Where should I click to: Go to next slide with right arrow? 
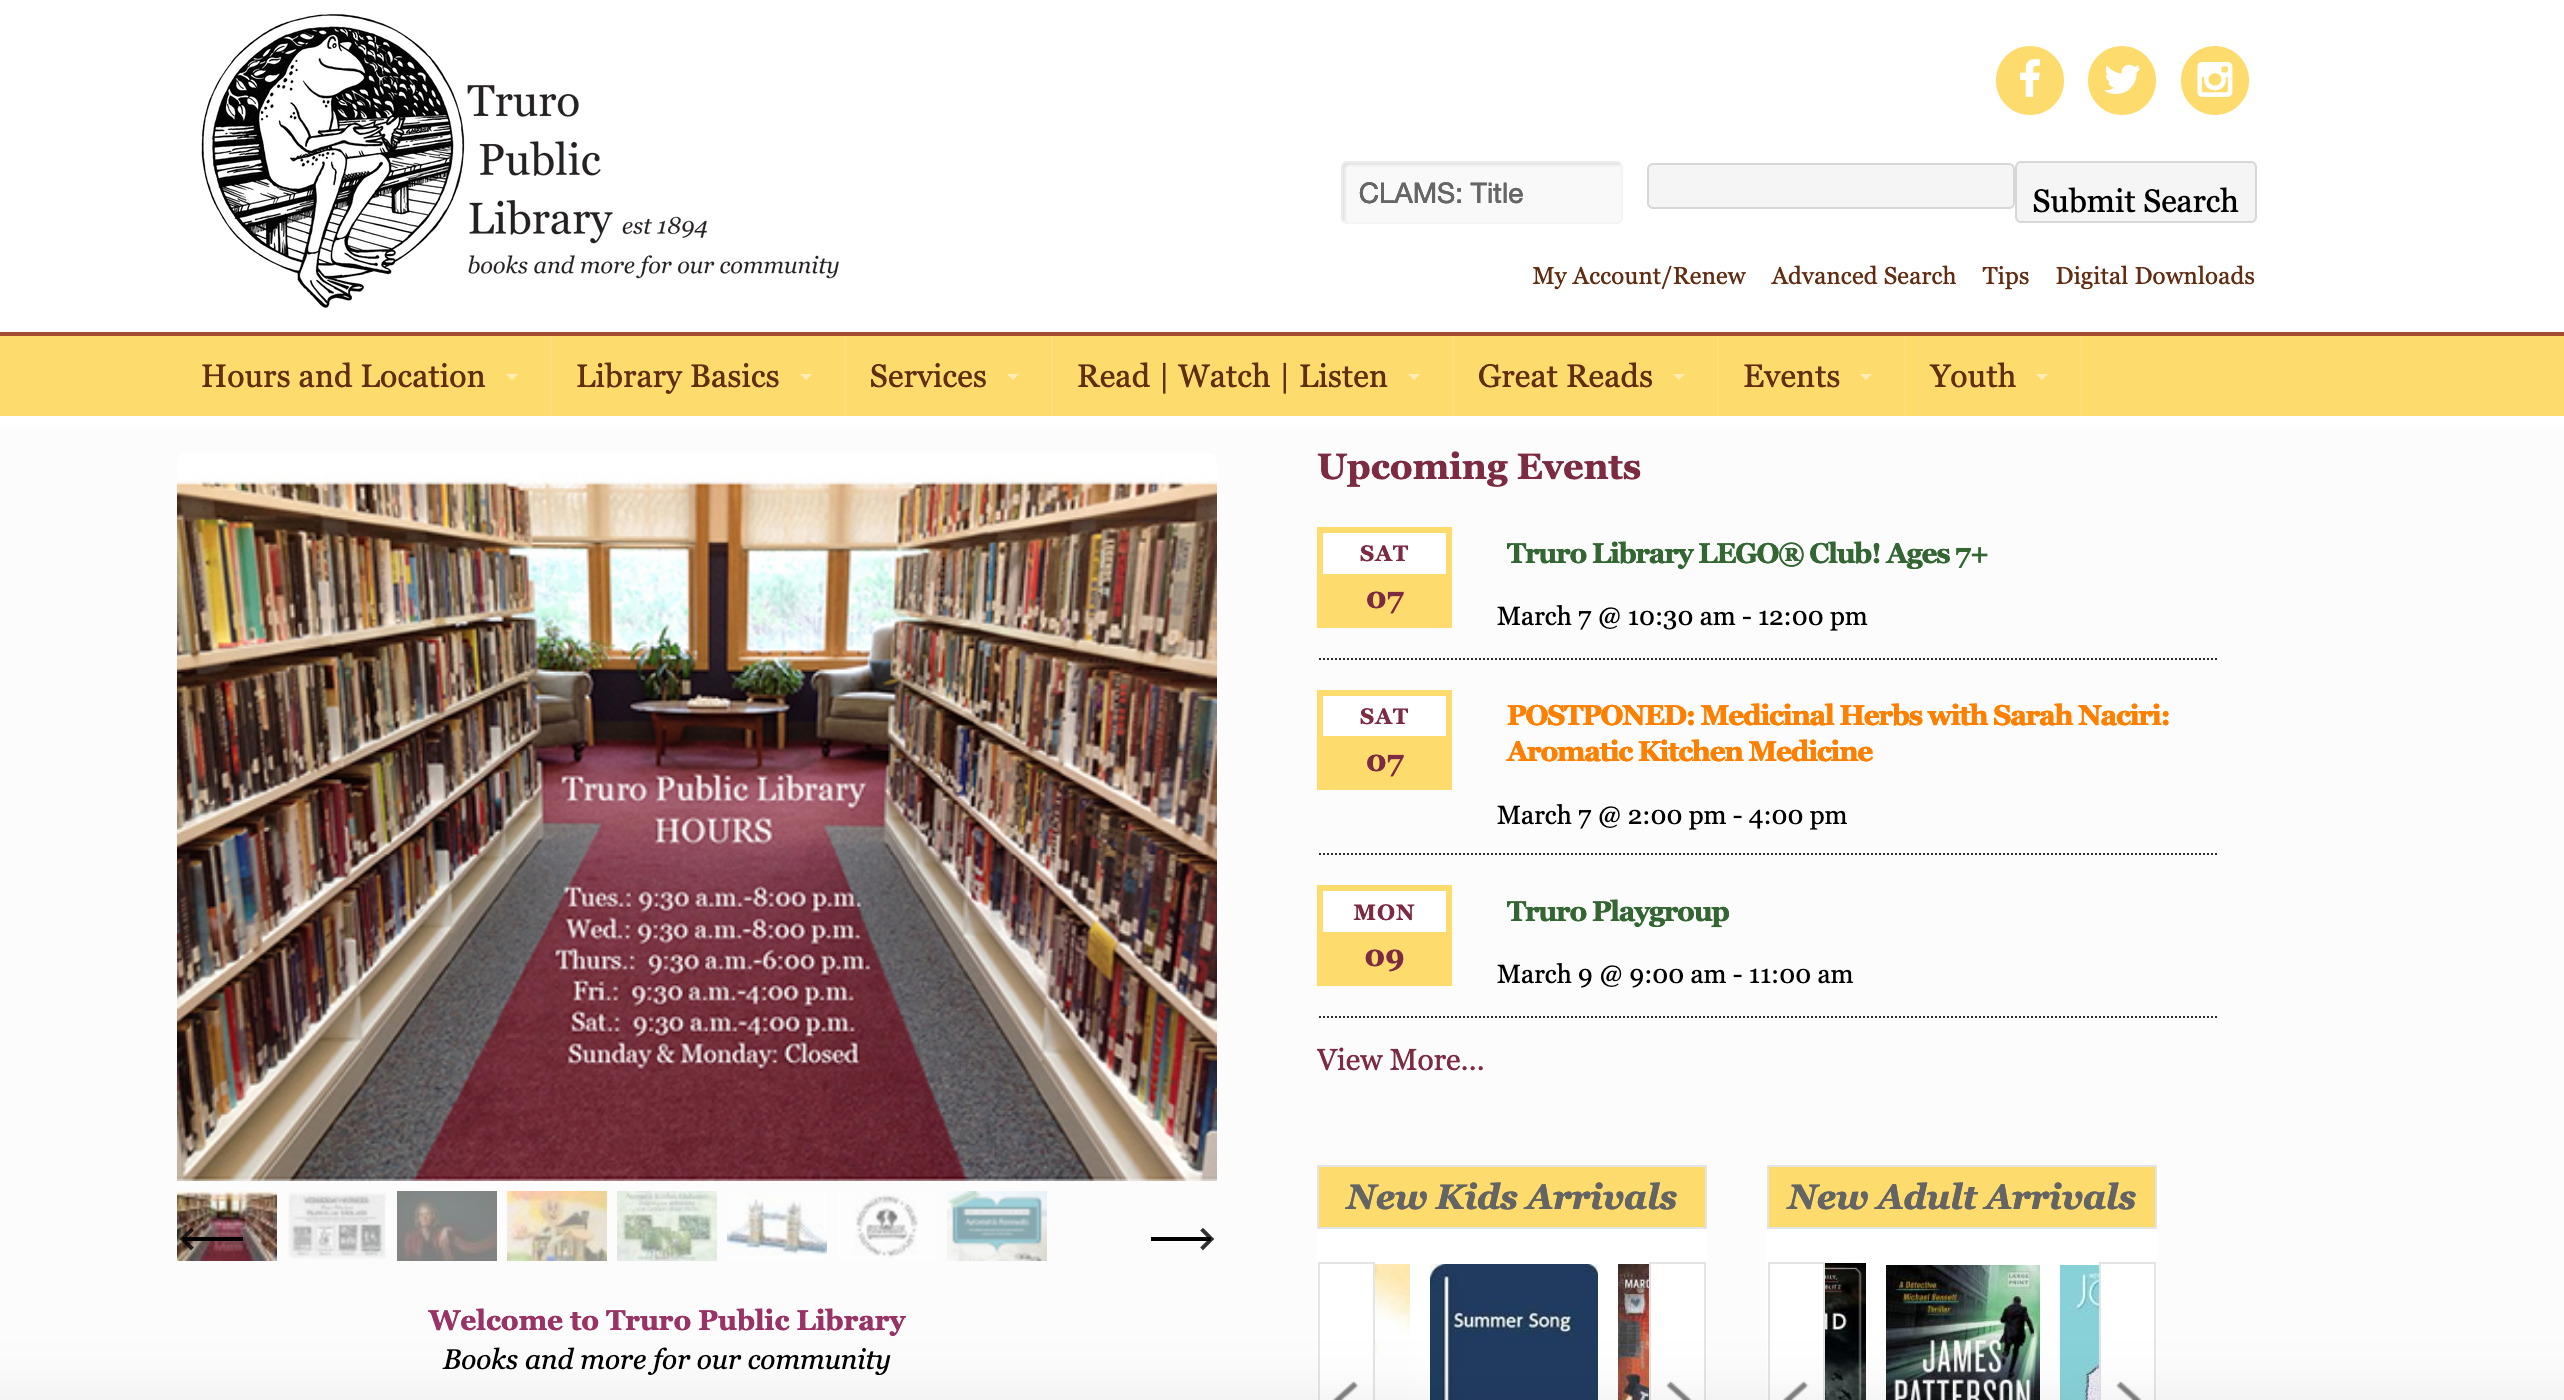pyautogui.click(x=1182, y=1239)
